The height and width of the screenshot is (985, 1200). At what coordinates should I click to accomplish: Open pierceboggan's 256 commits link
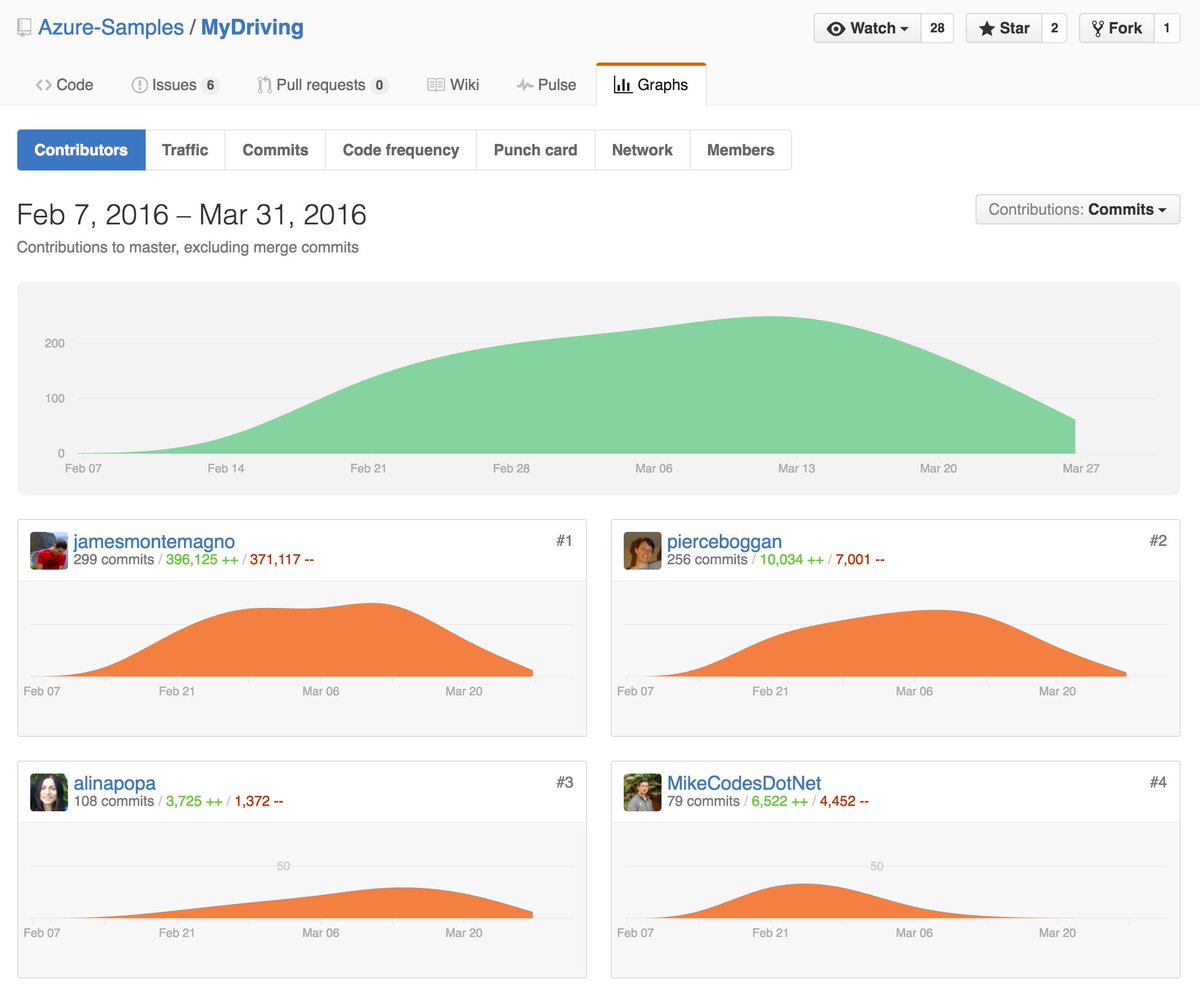tap(707, 560)
